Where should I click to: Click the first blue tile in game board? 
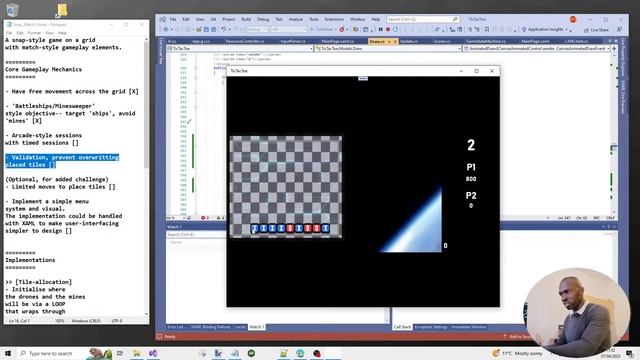point(255,228)
